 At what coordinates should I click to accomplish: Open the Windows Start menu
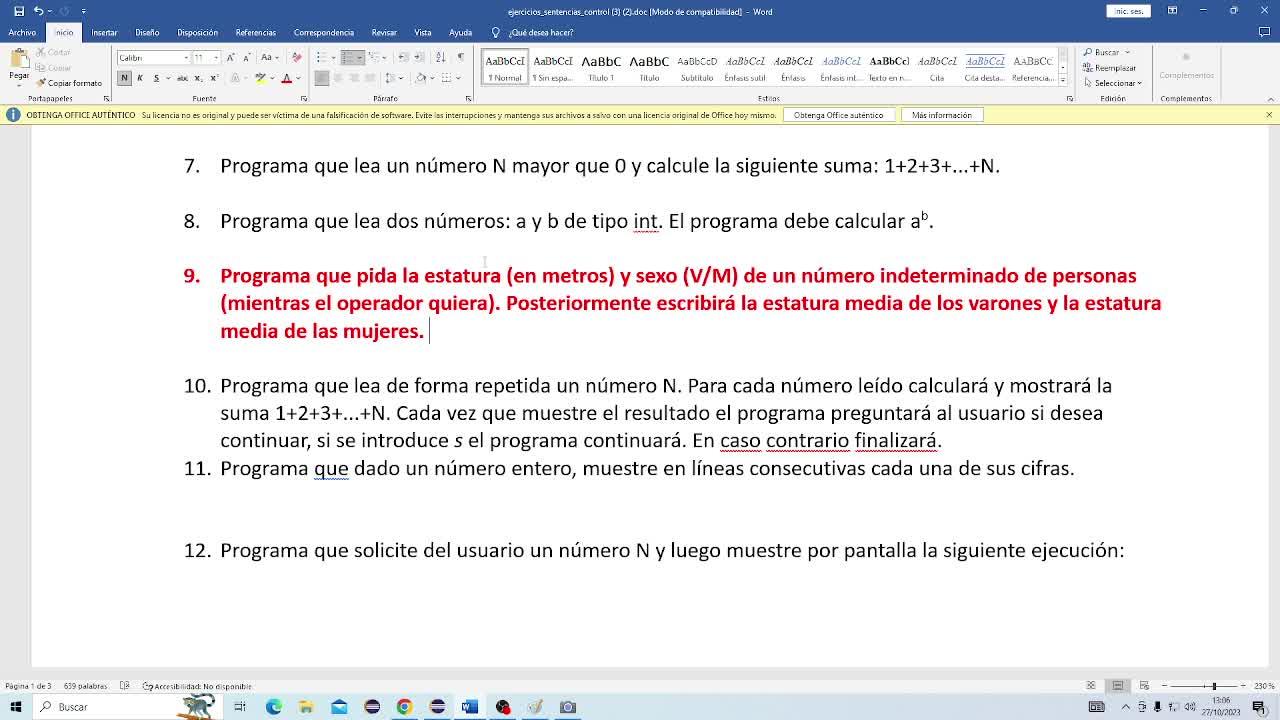[16, 707]
